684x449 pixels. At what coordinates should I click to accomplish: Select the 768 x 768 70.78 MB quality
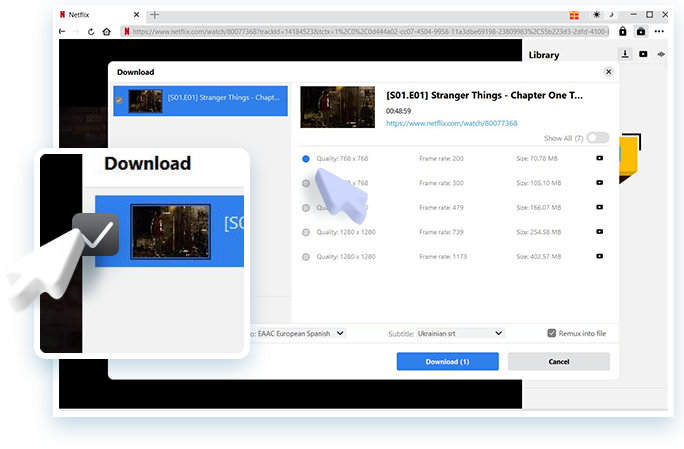pyautogui.click(x=306, y=159)
